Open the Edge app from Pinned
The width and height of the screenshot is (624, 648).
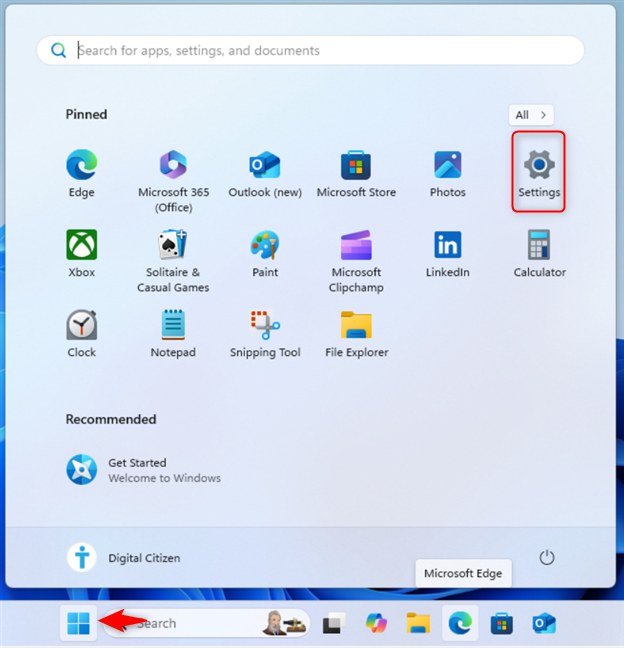click(x=81, y=174)
